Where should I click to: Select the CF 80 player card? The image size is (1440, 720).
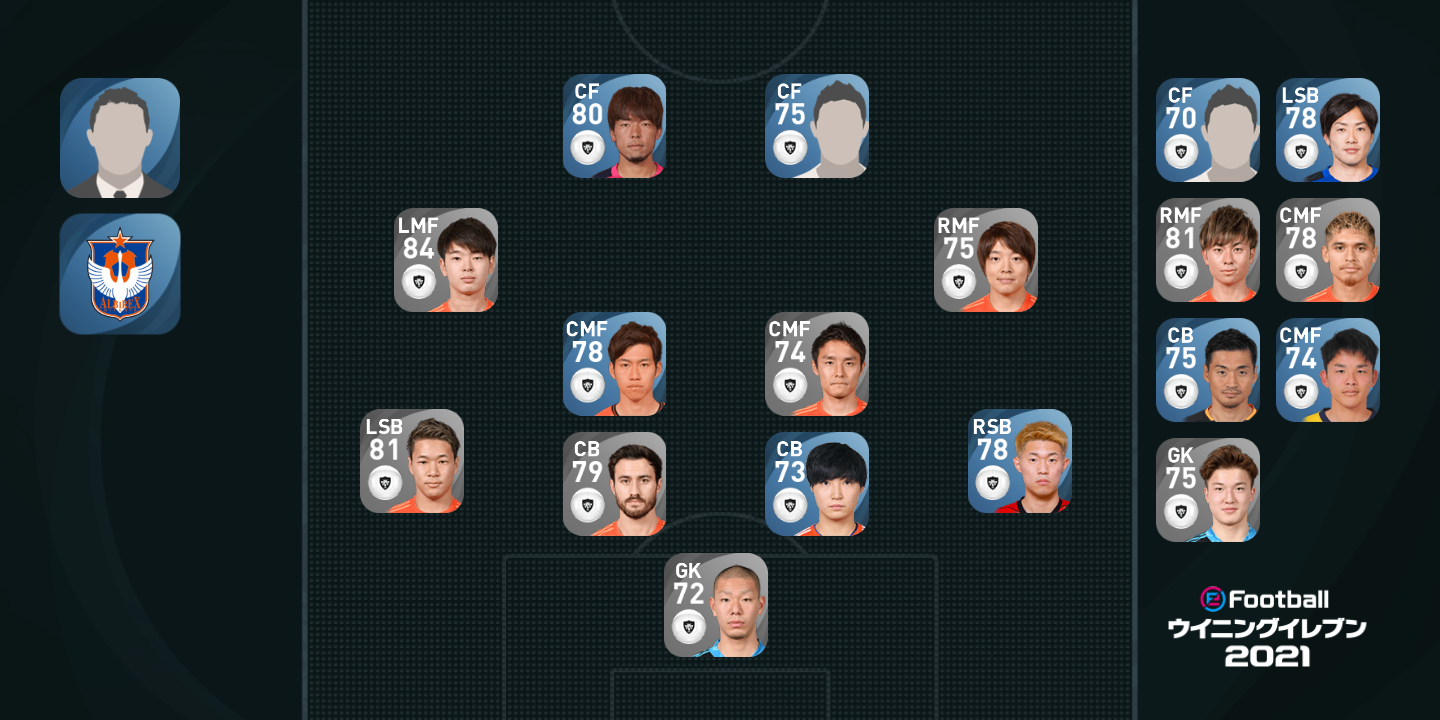(x=614, y=126)
